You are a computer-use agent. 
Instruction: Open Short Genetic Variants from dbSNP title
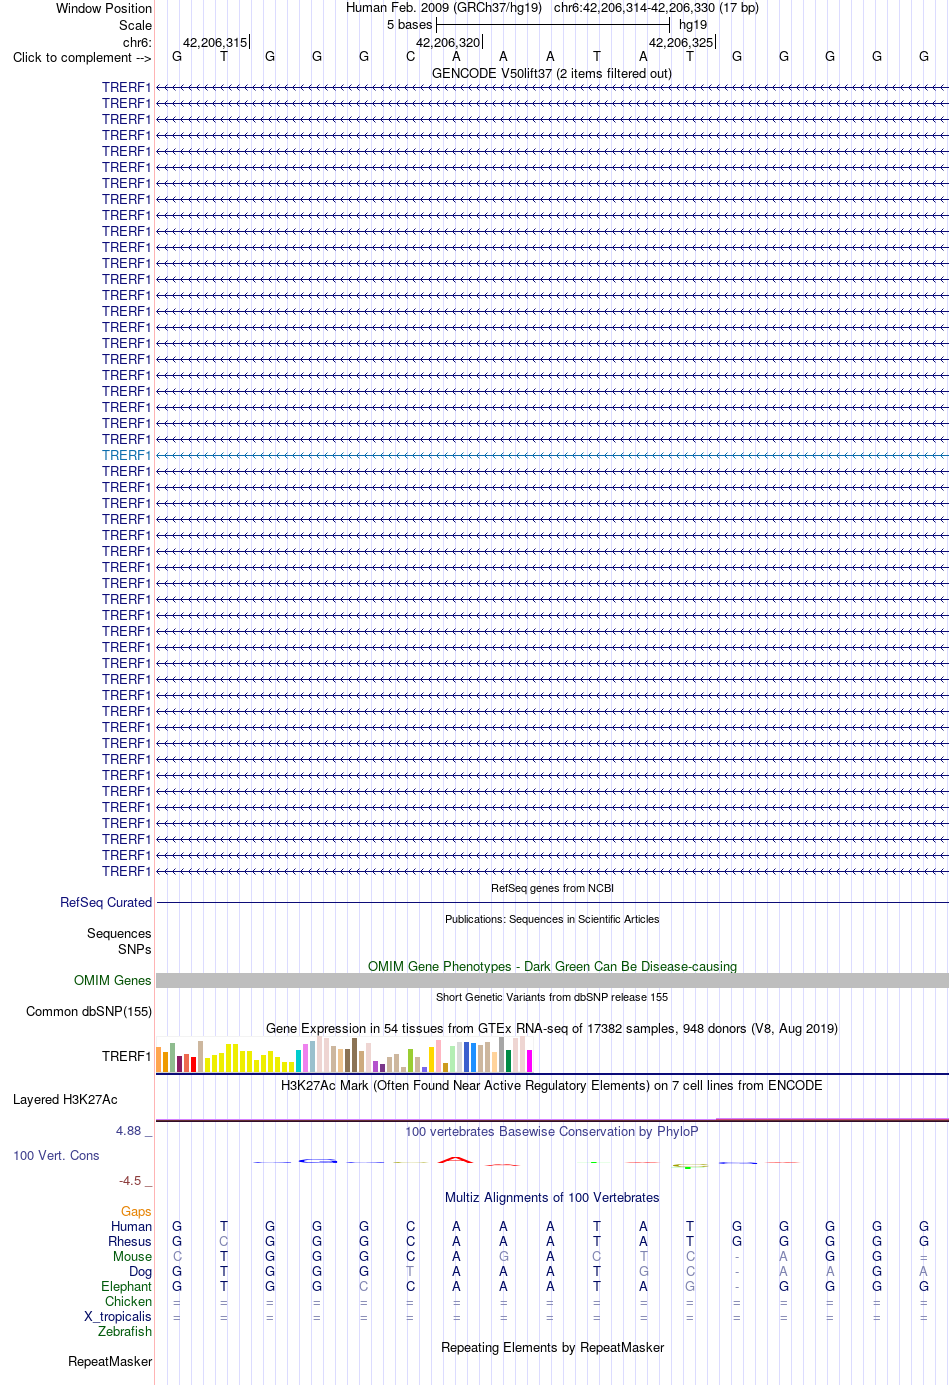coord(552,997)
